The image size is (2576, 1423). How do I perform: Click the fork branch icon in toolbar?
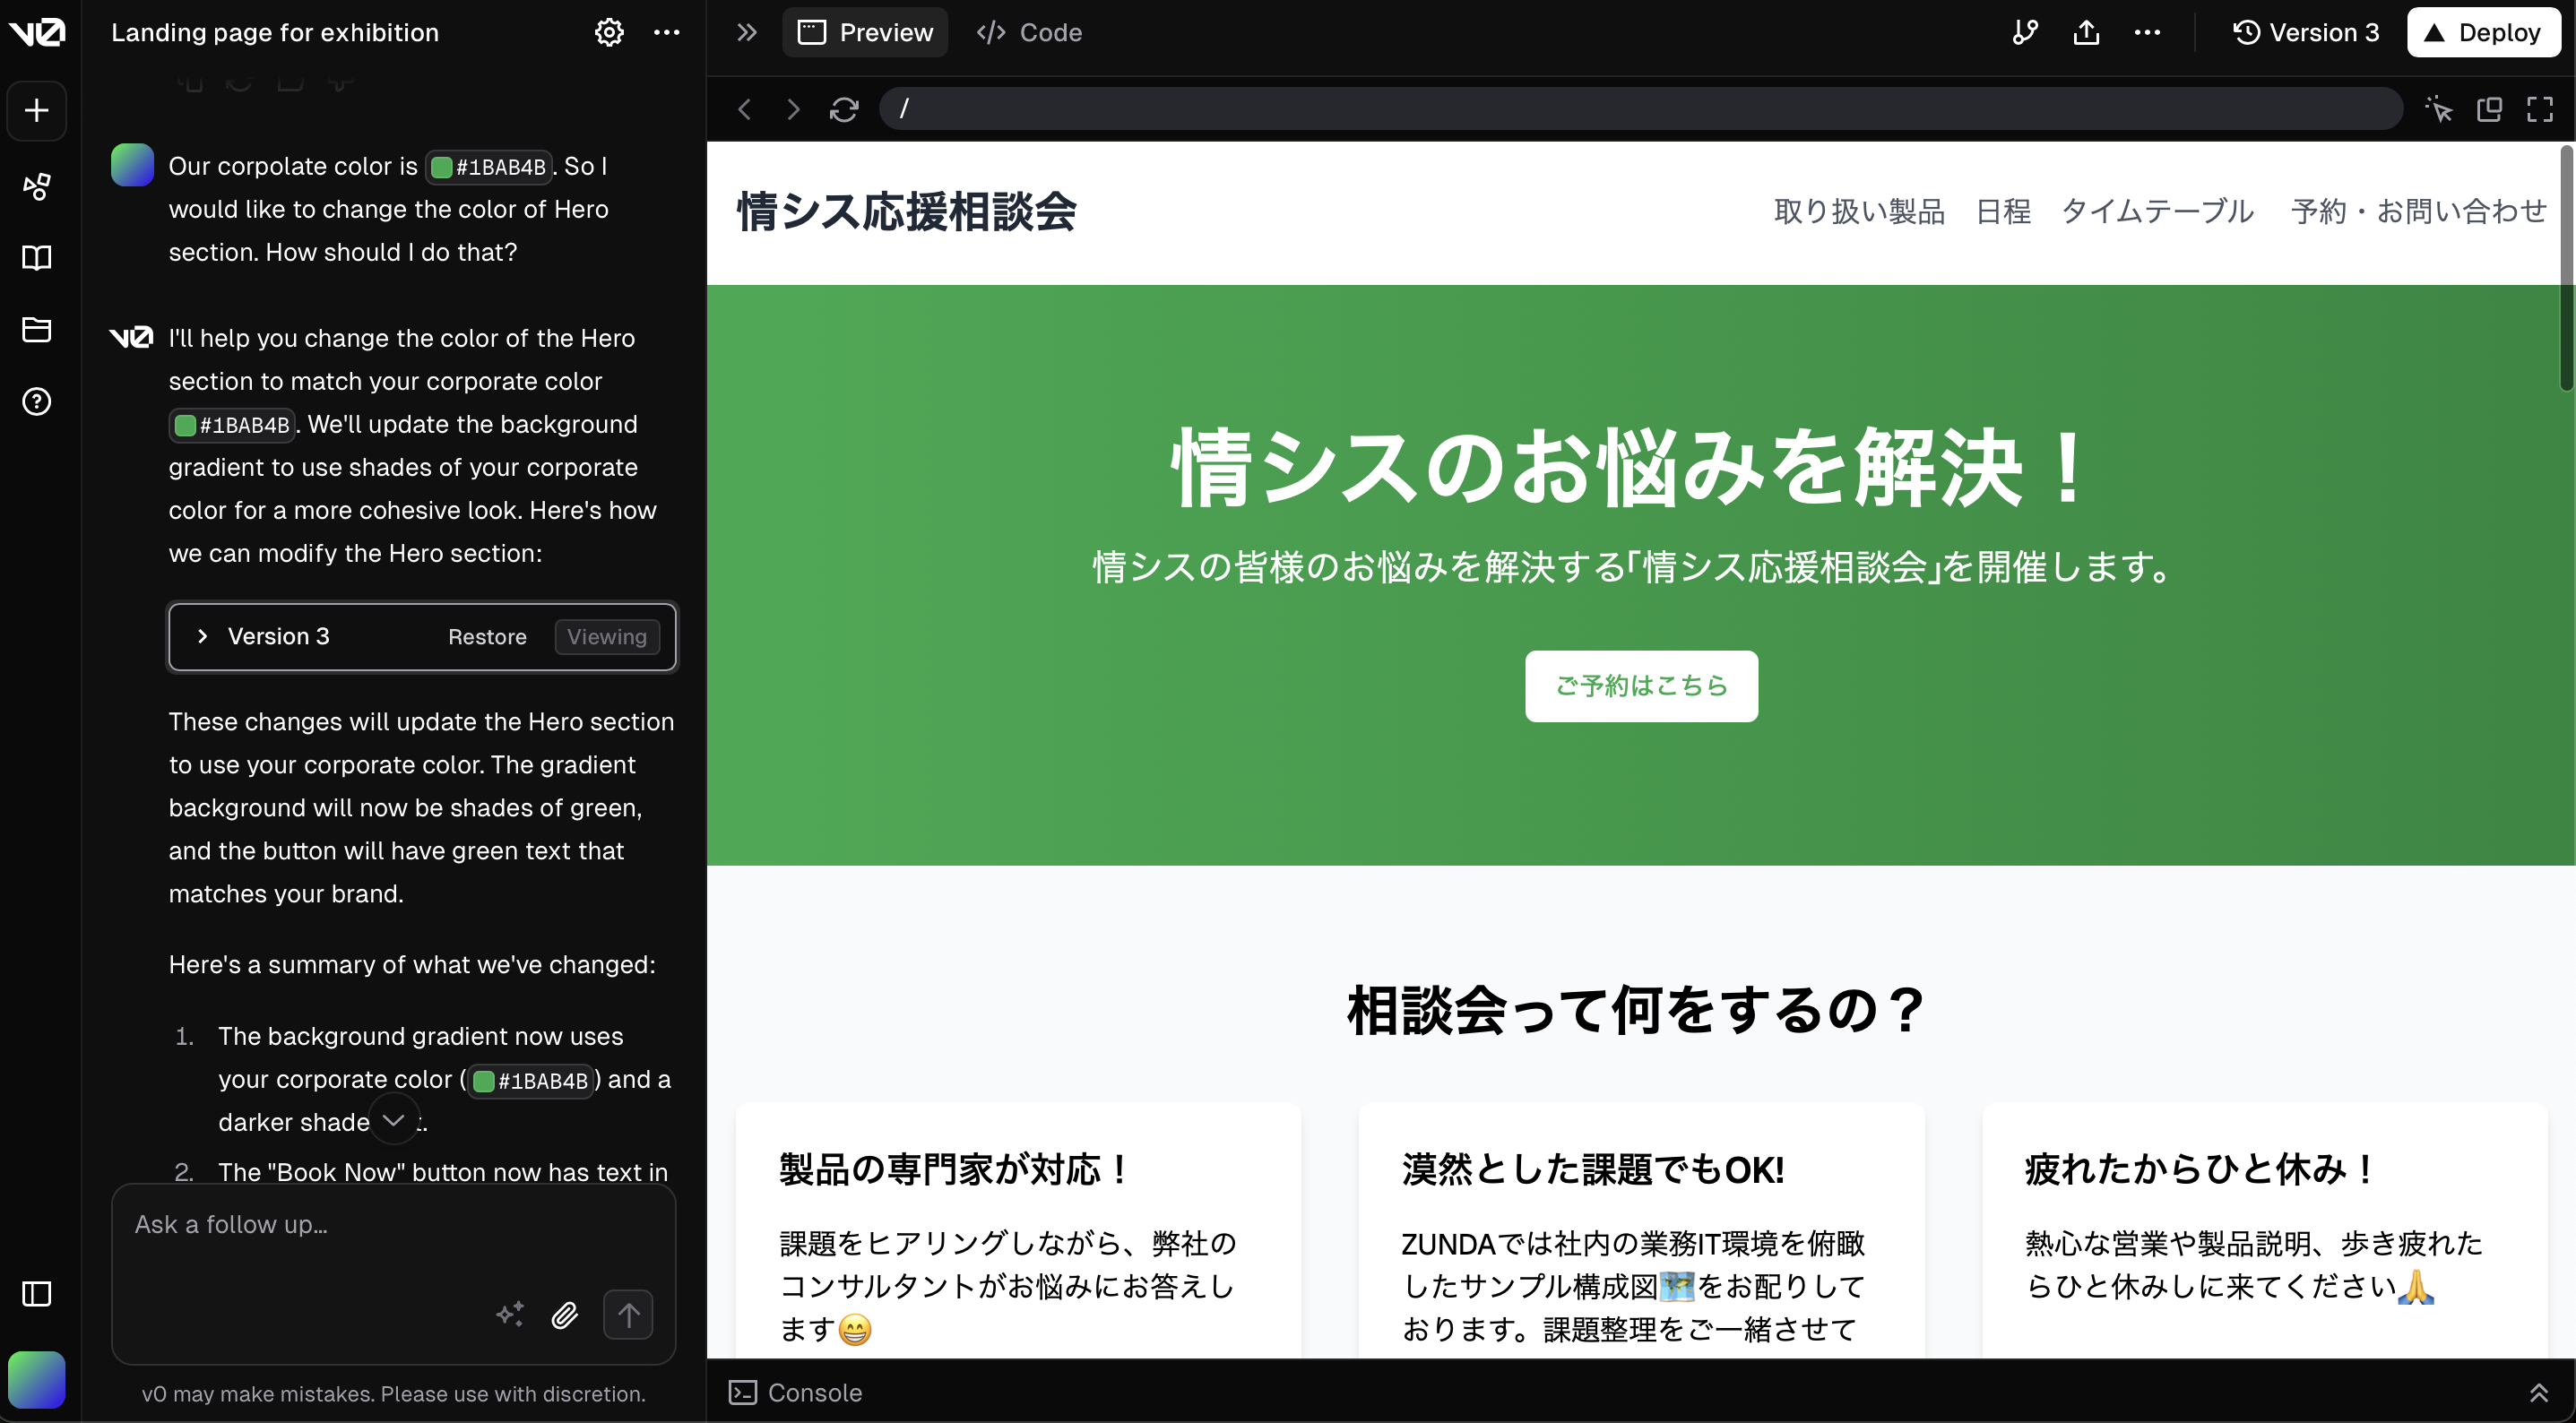click(2025, 33)
